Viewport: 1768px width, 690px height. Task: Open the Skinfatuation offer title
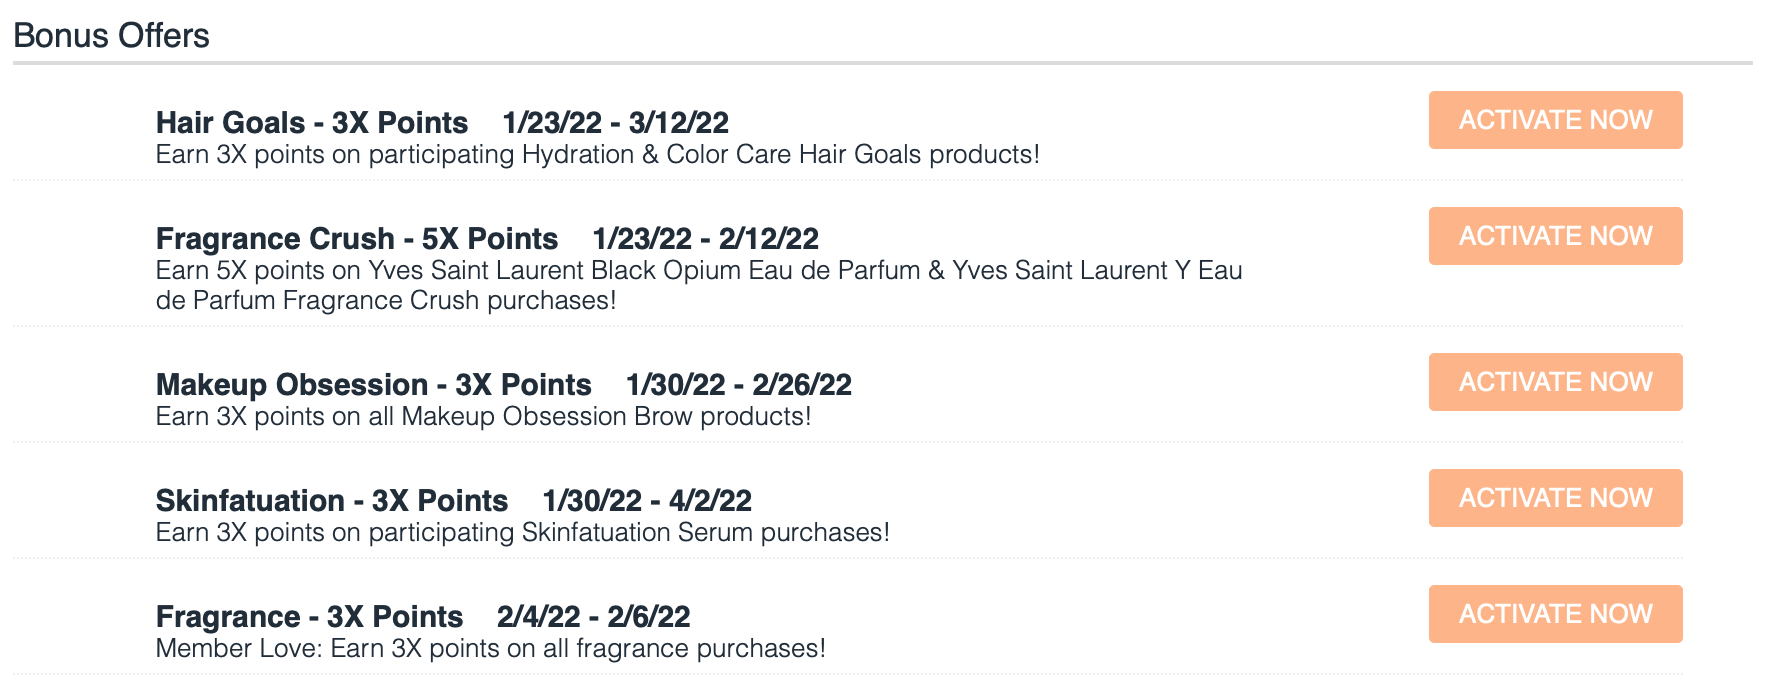[x=330, y=500]
